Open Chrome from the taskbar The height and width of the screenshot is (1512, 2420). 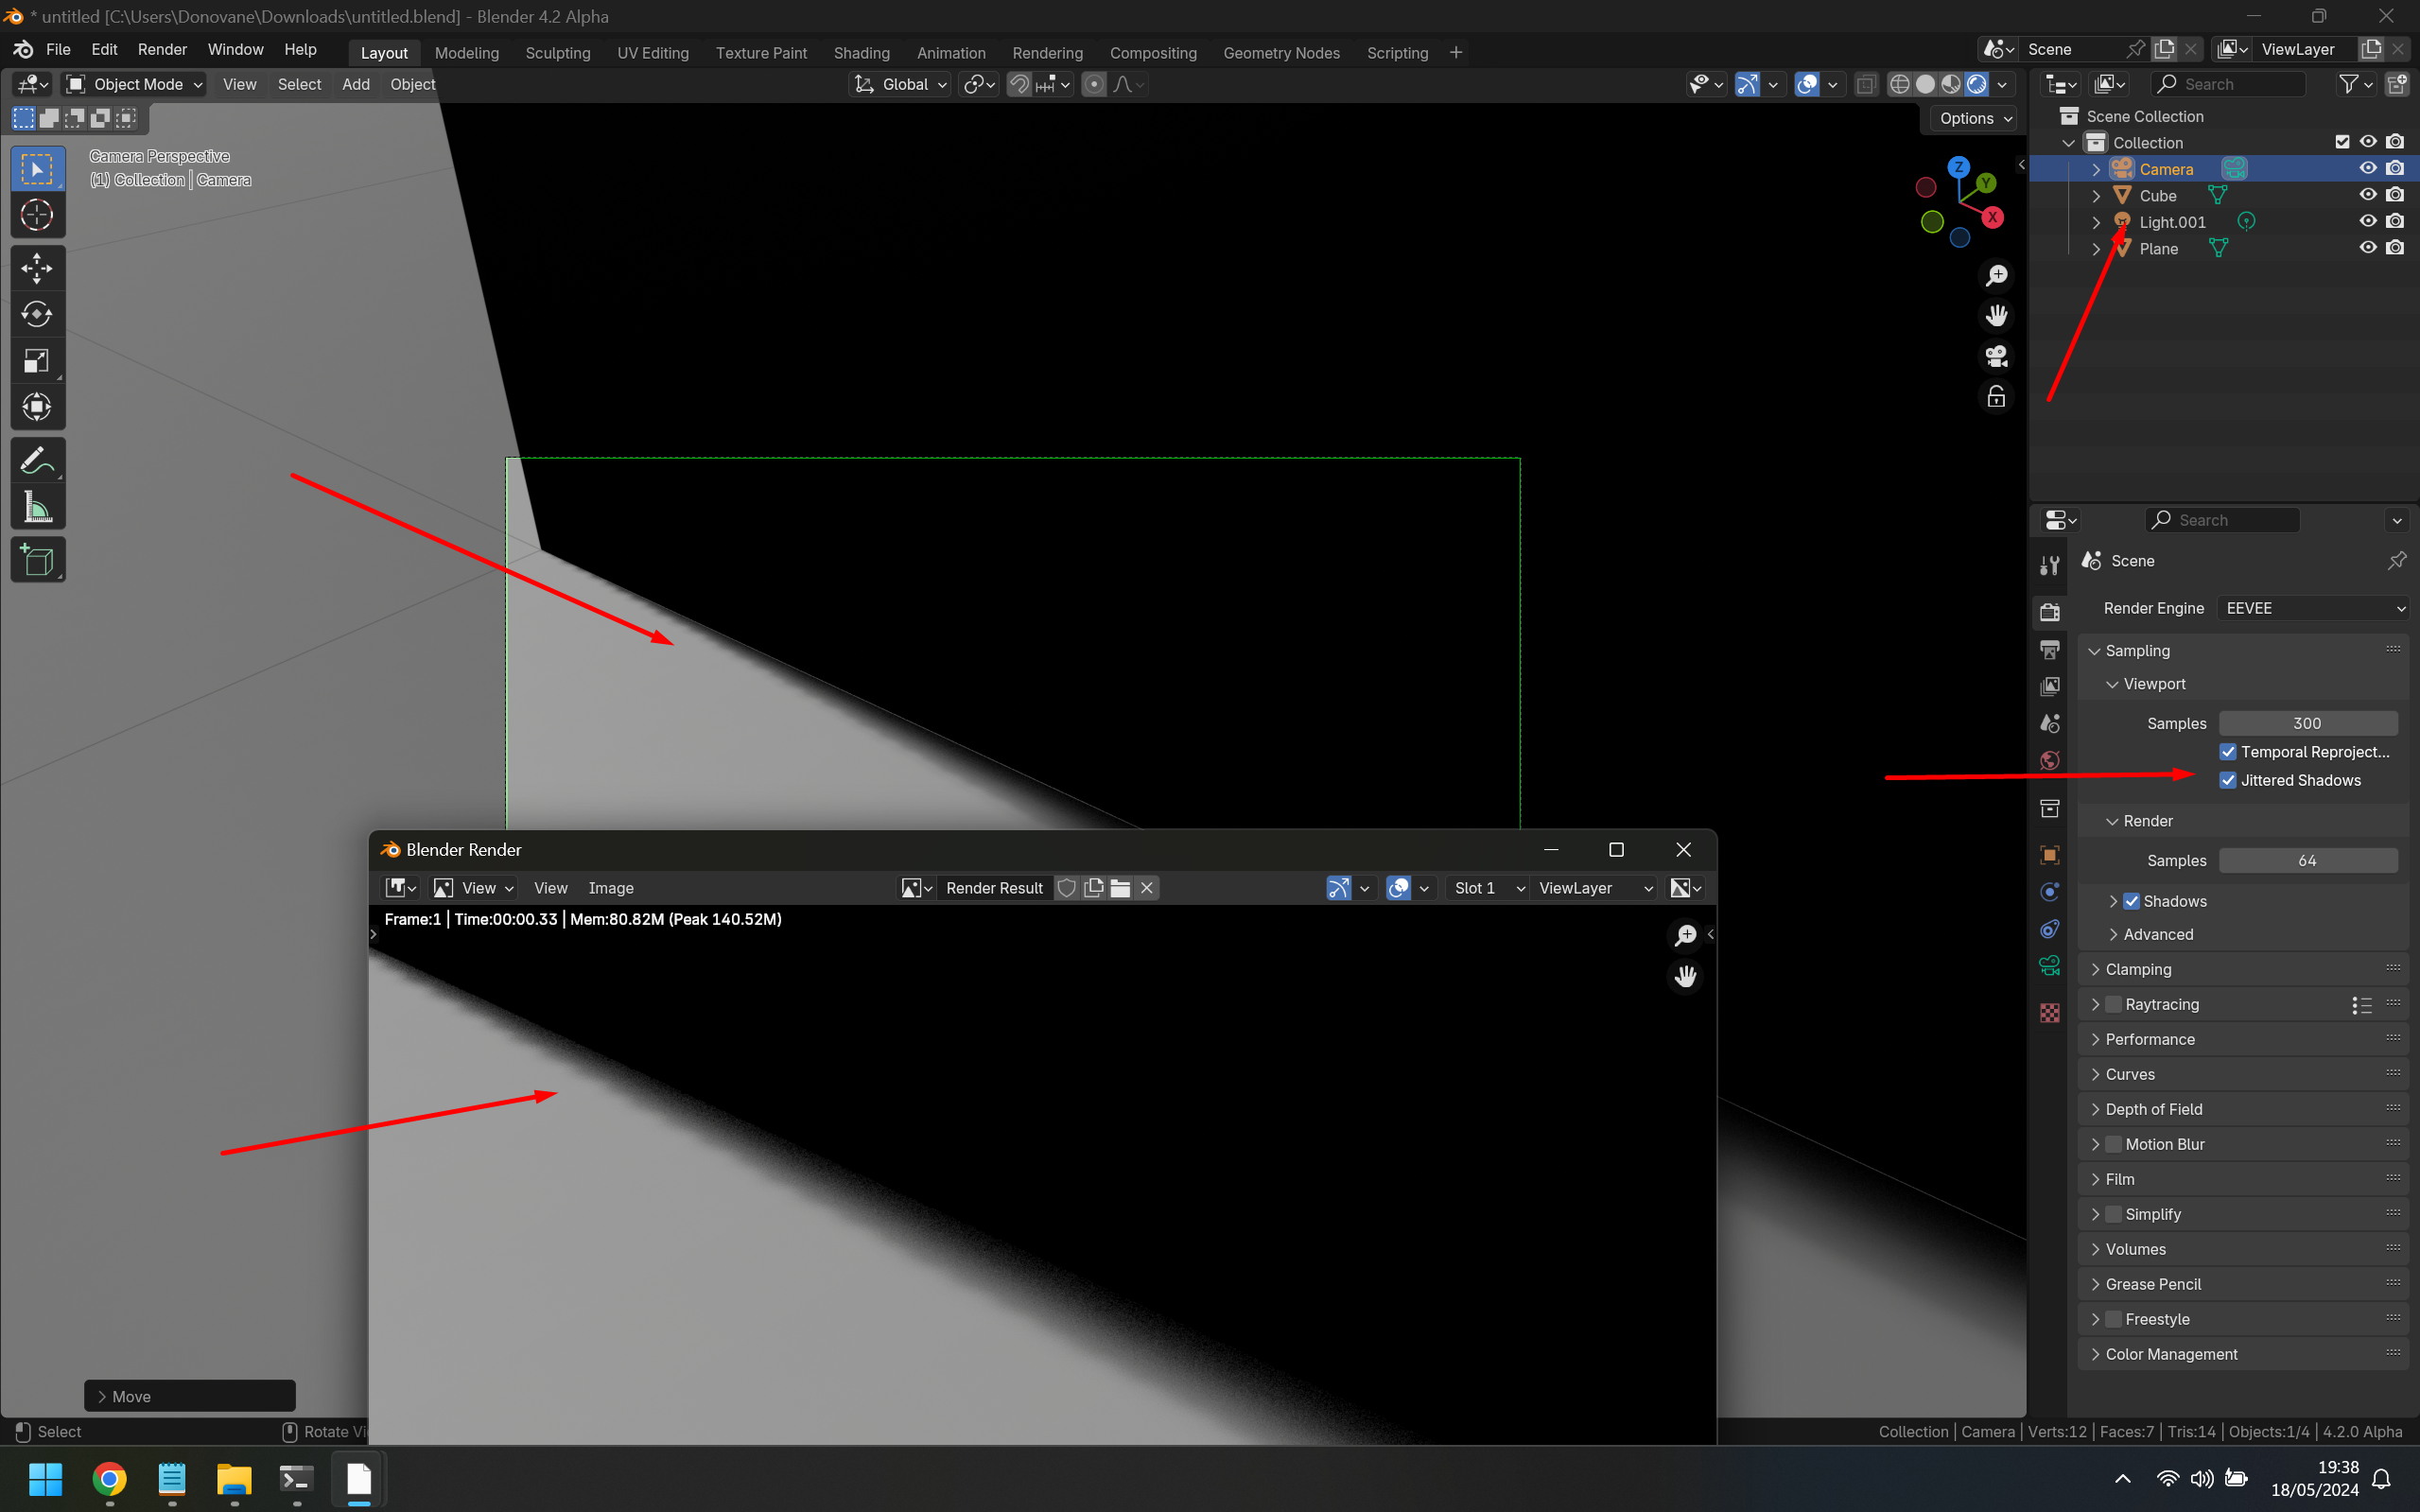pos(109,1478)
